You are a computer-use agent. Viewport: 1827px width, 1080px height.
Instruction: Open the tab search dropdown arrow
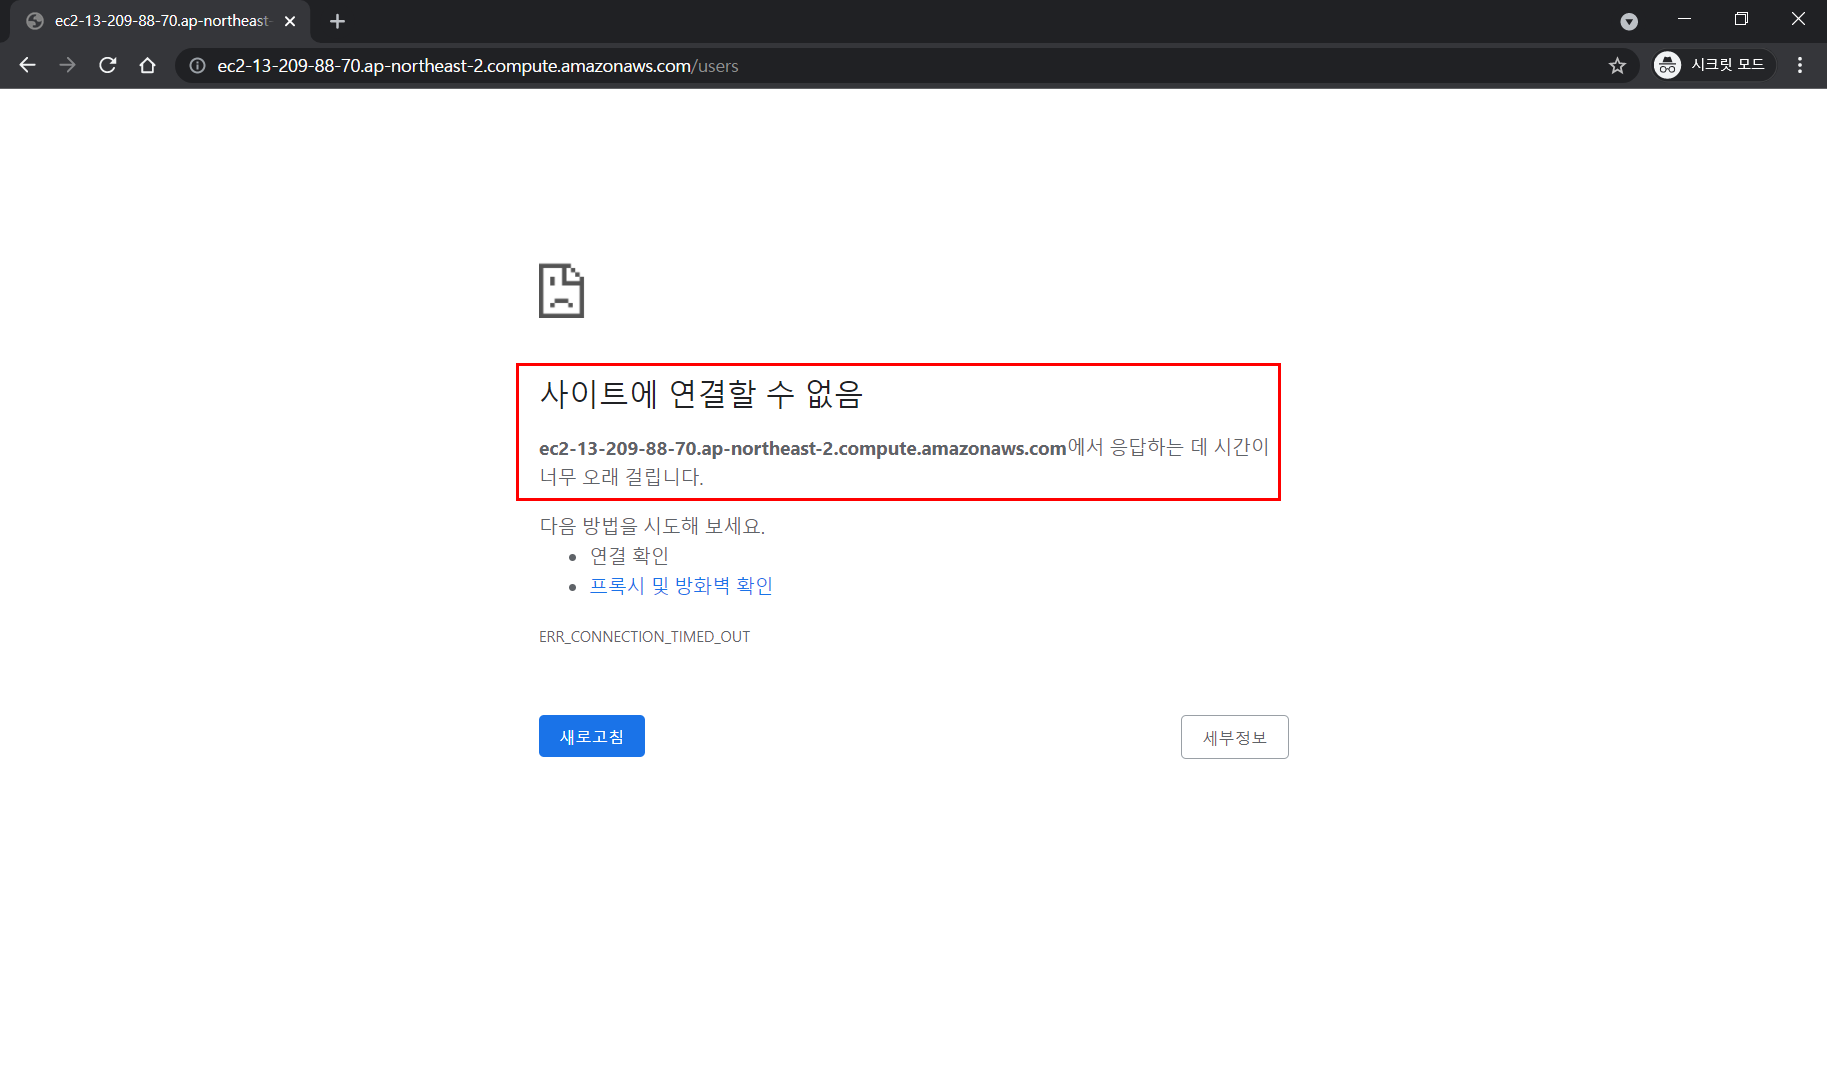pos(1629,21)
